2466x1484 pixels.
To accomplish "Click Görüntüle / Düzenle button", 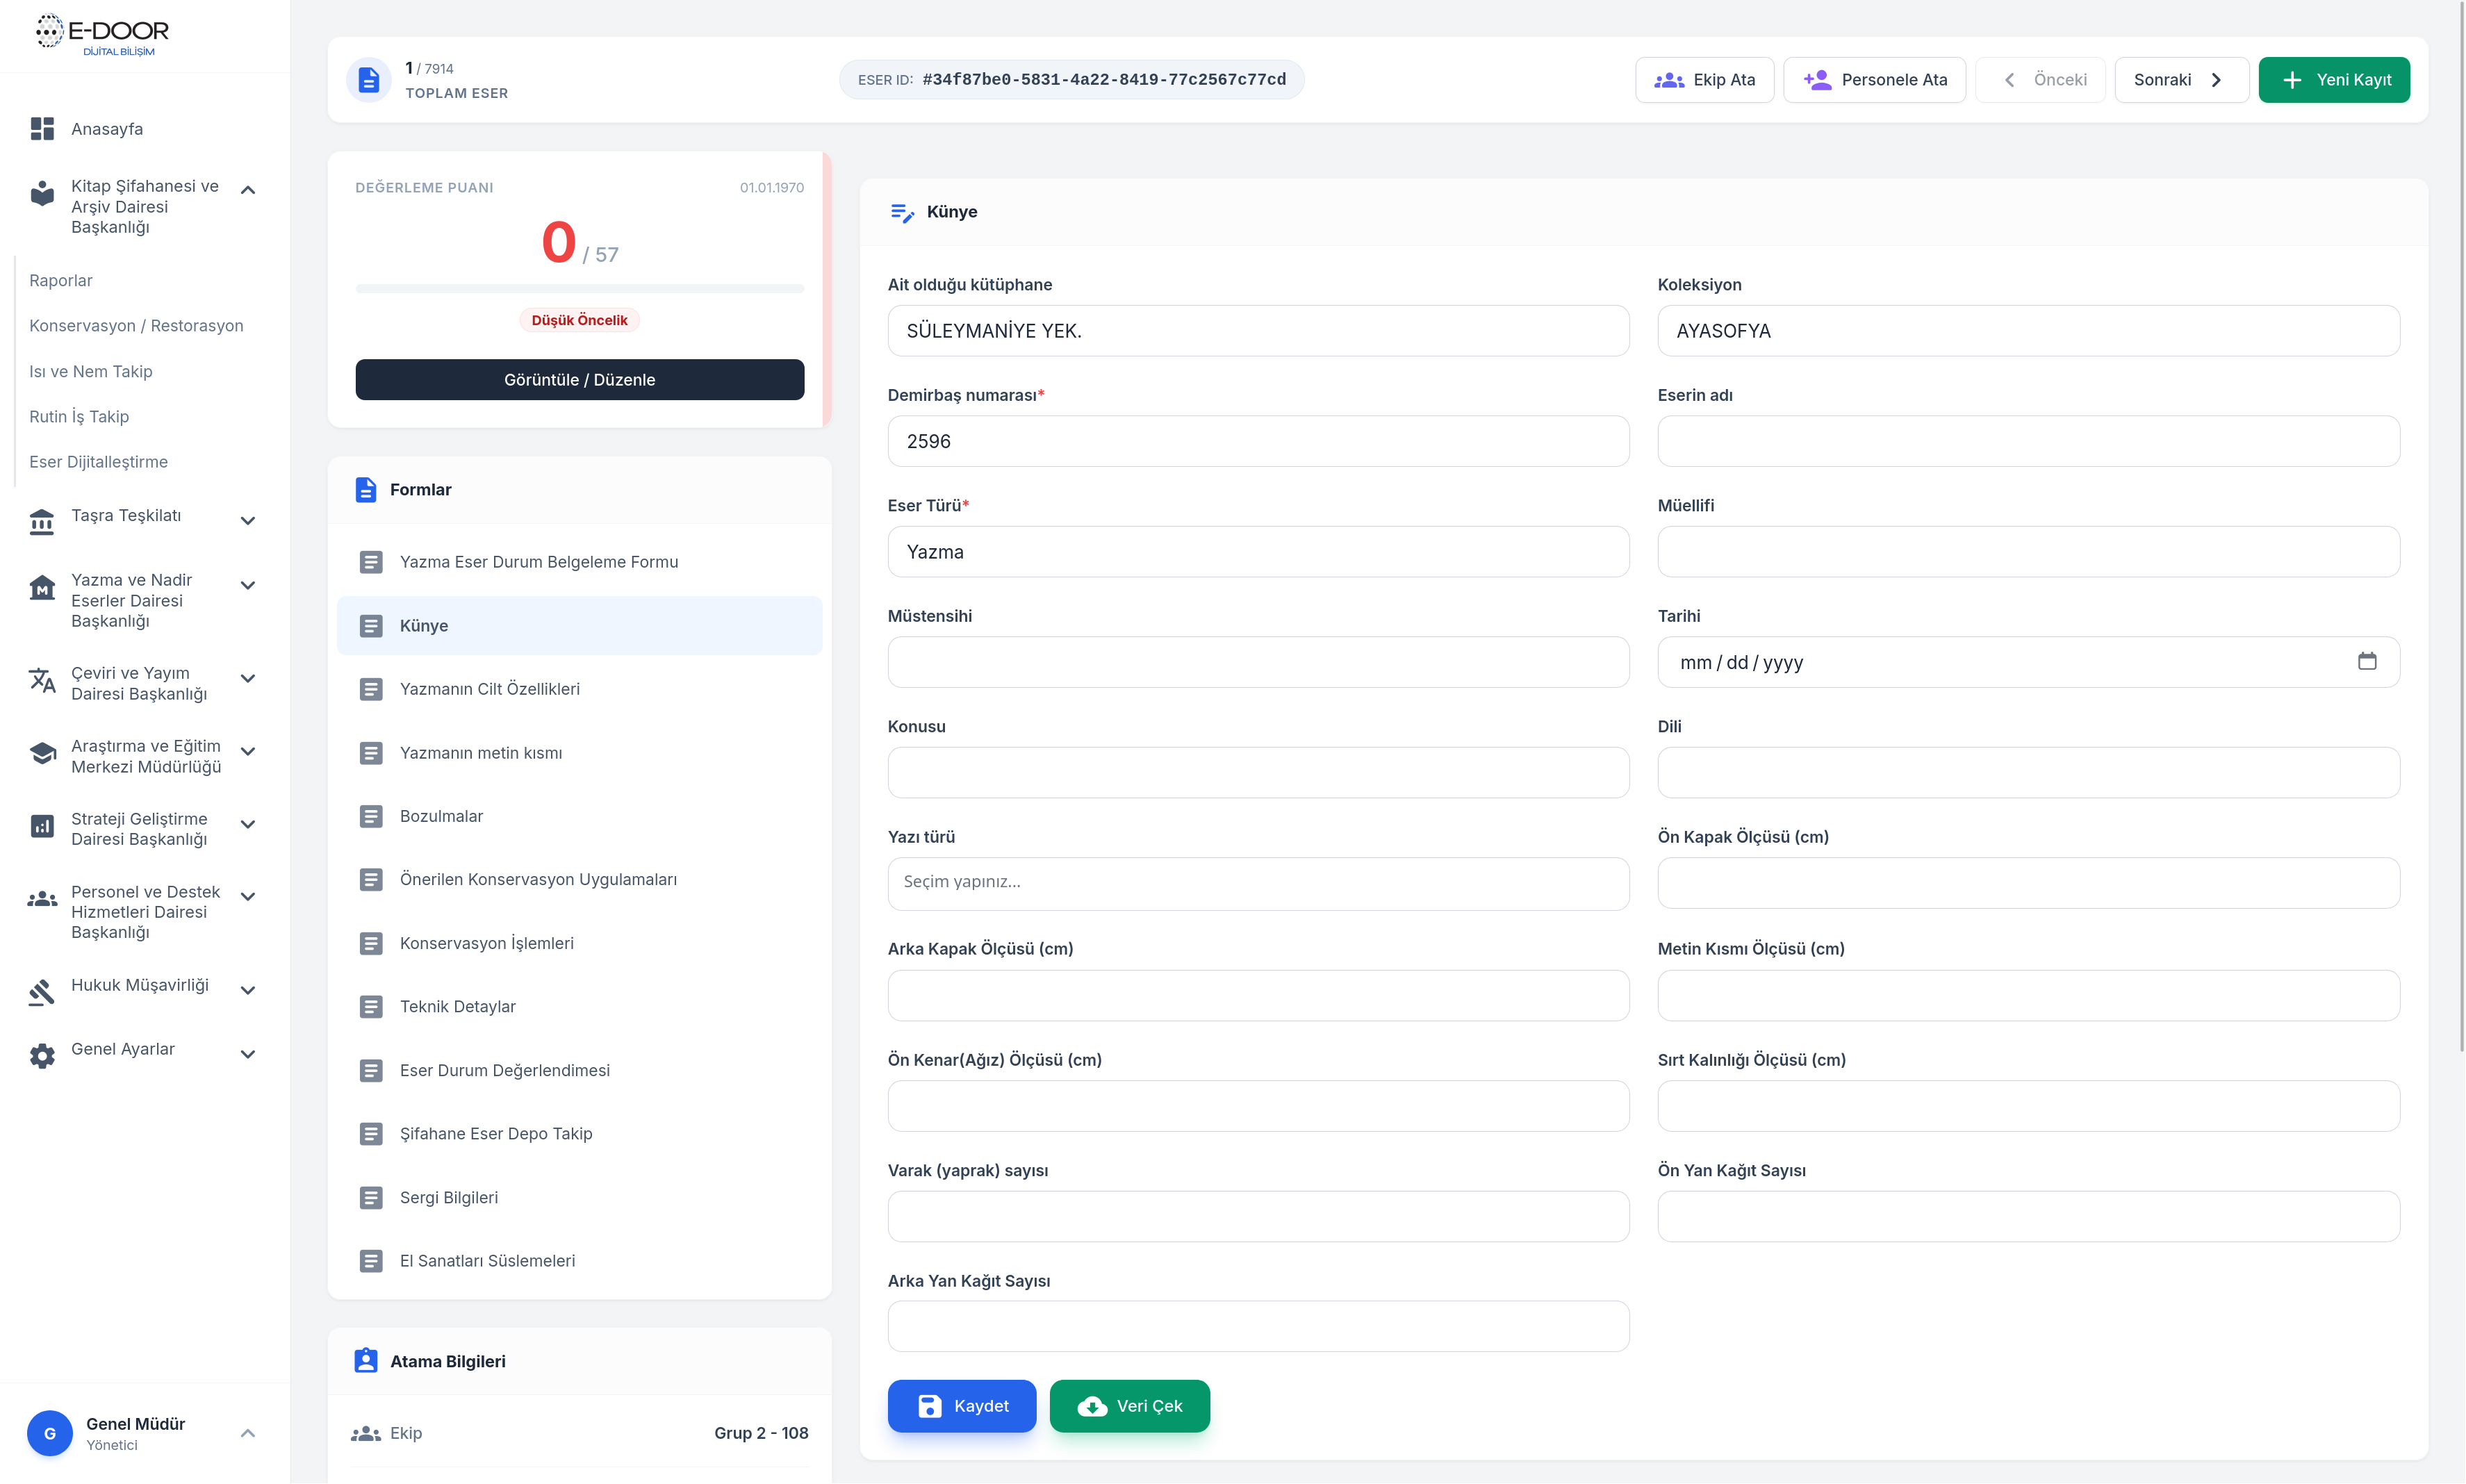I will point(579,380).
